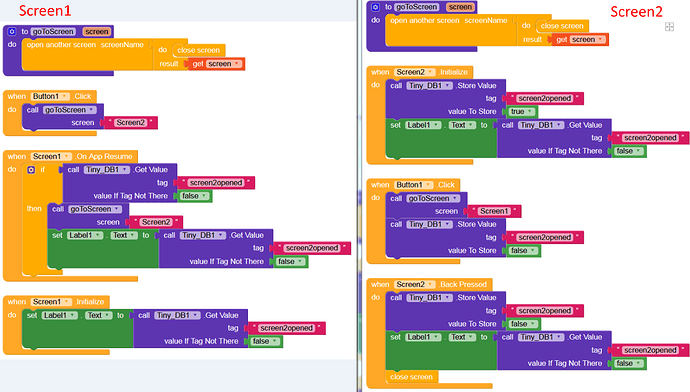This screenshot has height=392, width=690.
Task: Click the get screen variable block in Screen1 procedure
Action: [217, 64]
